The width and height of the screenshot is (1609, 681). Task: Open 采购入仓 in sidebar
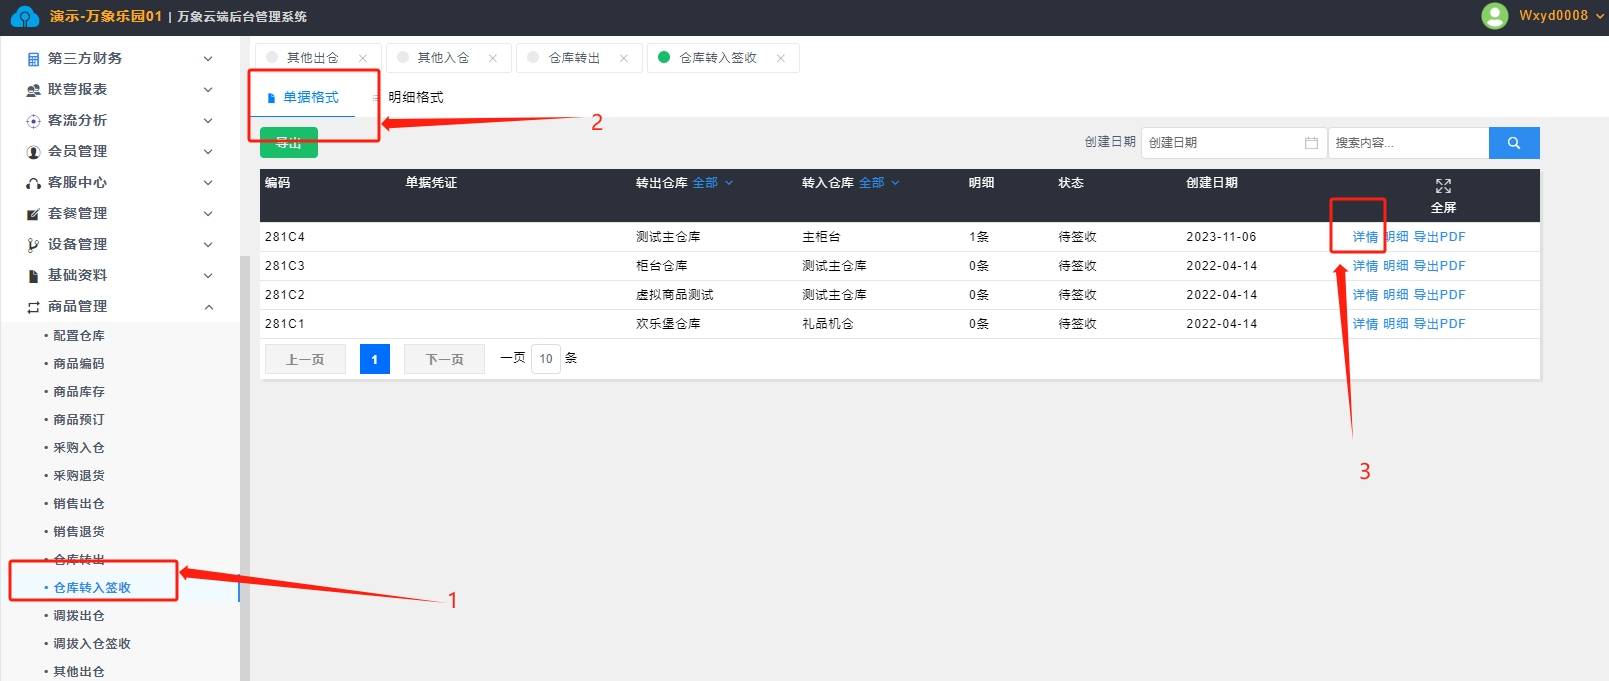coord(79,448)
